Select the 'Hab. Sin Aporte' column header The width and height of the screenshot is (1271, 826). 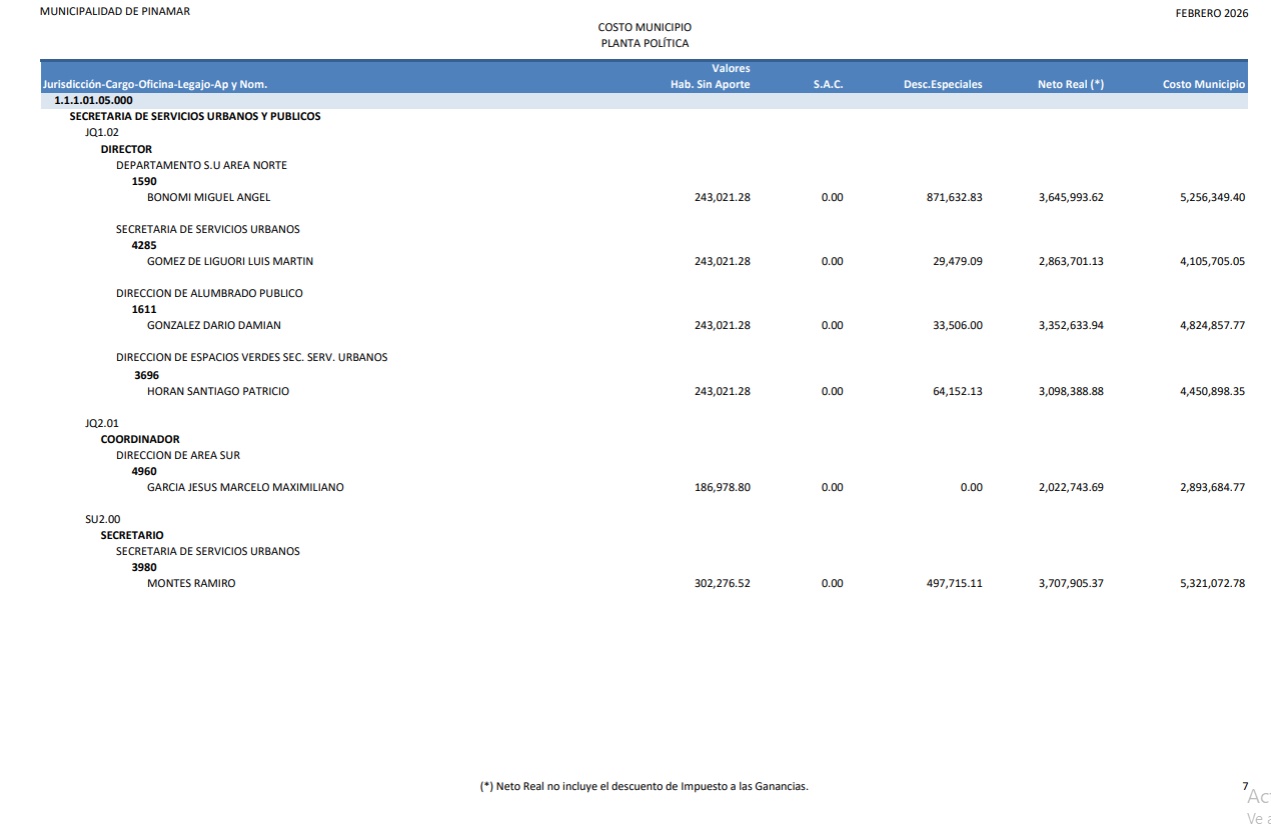710,85
